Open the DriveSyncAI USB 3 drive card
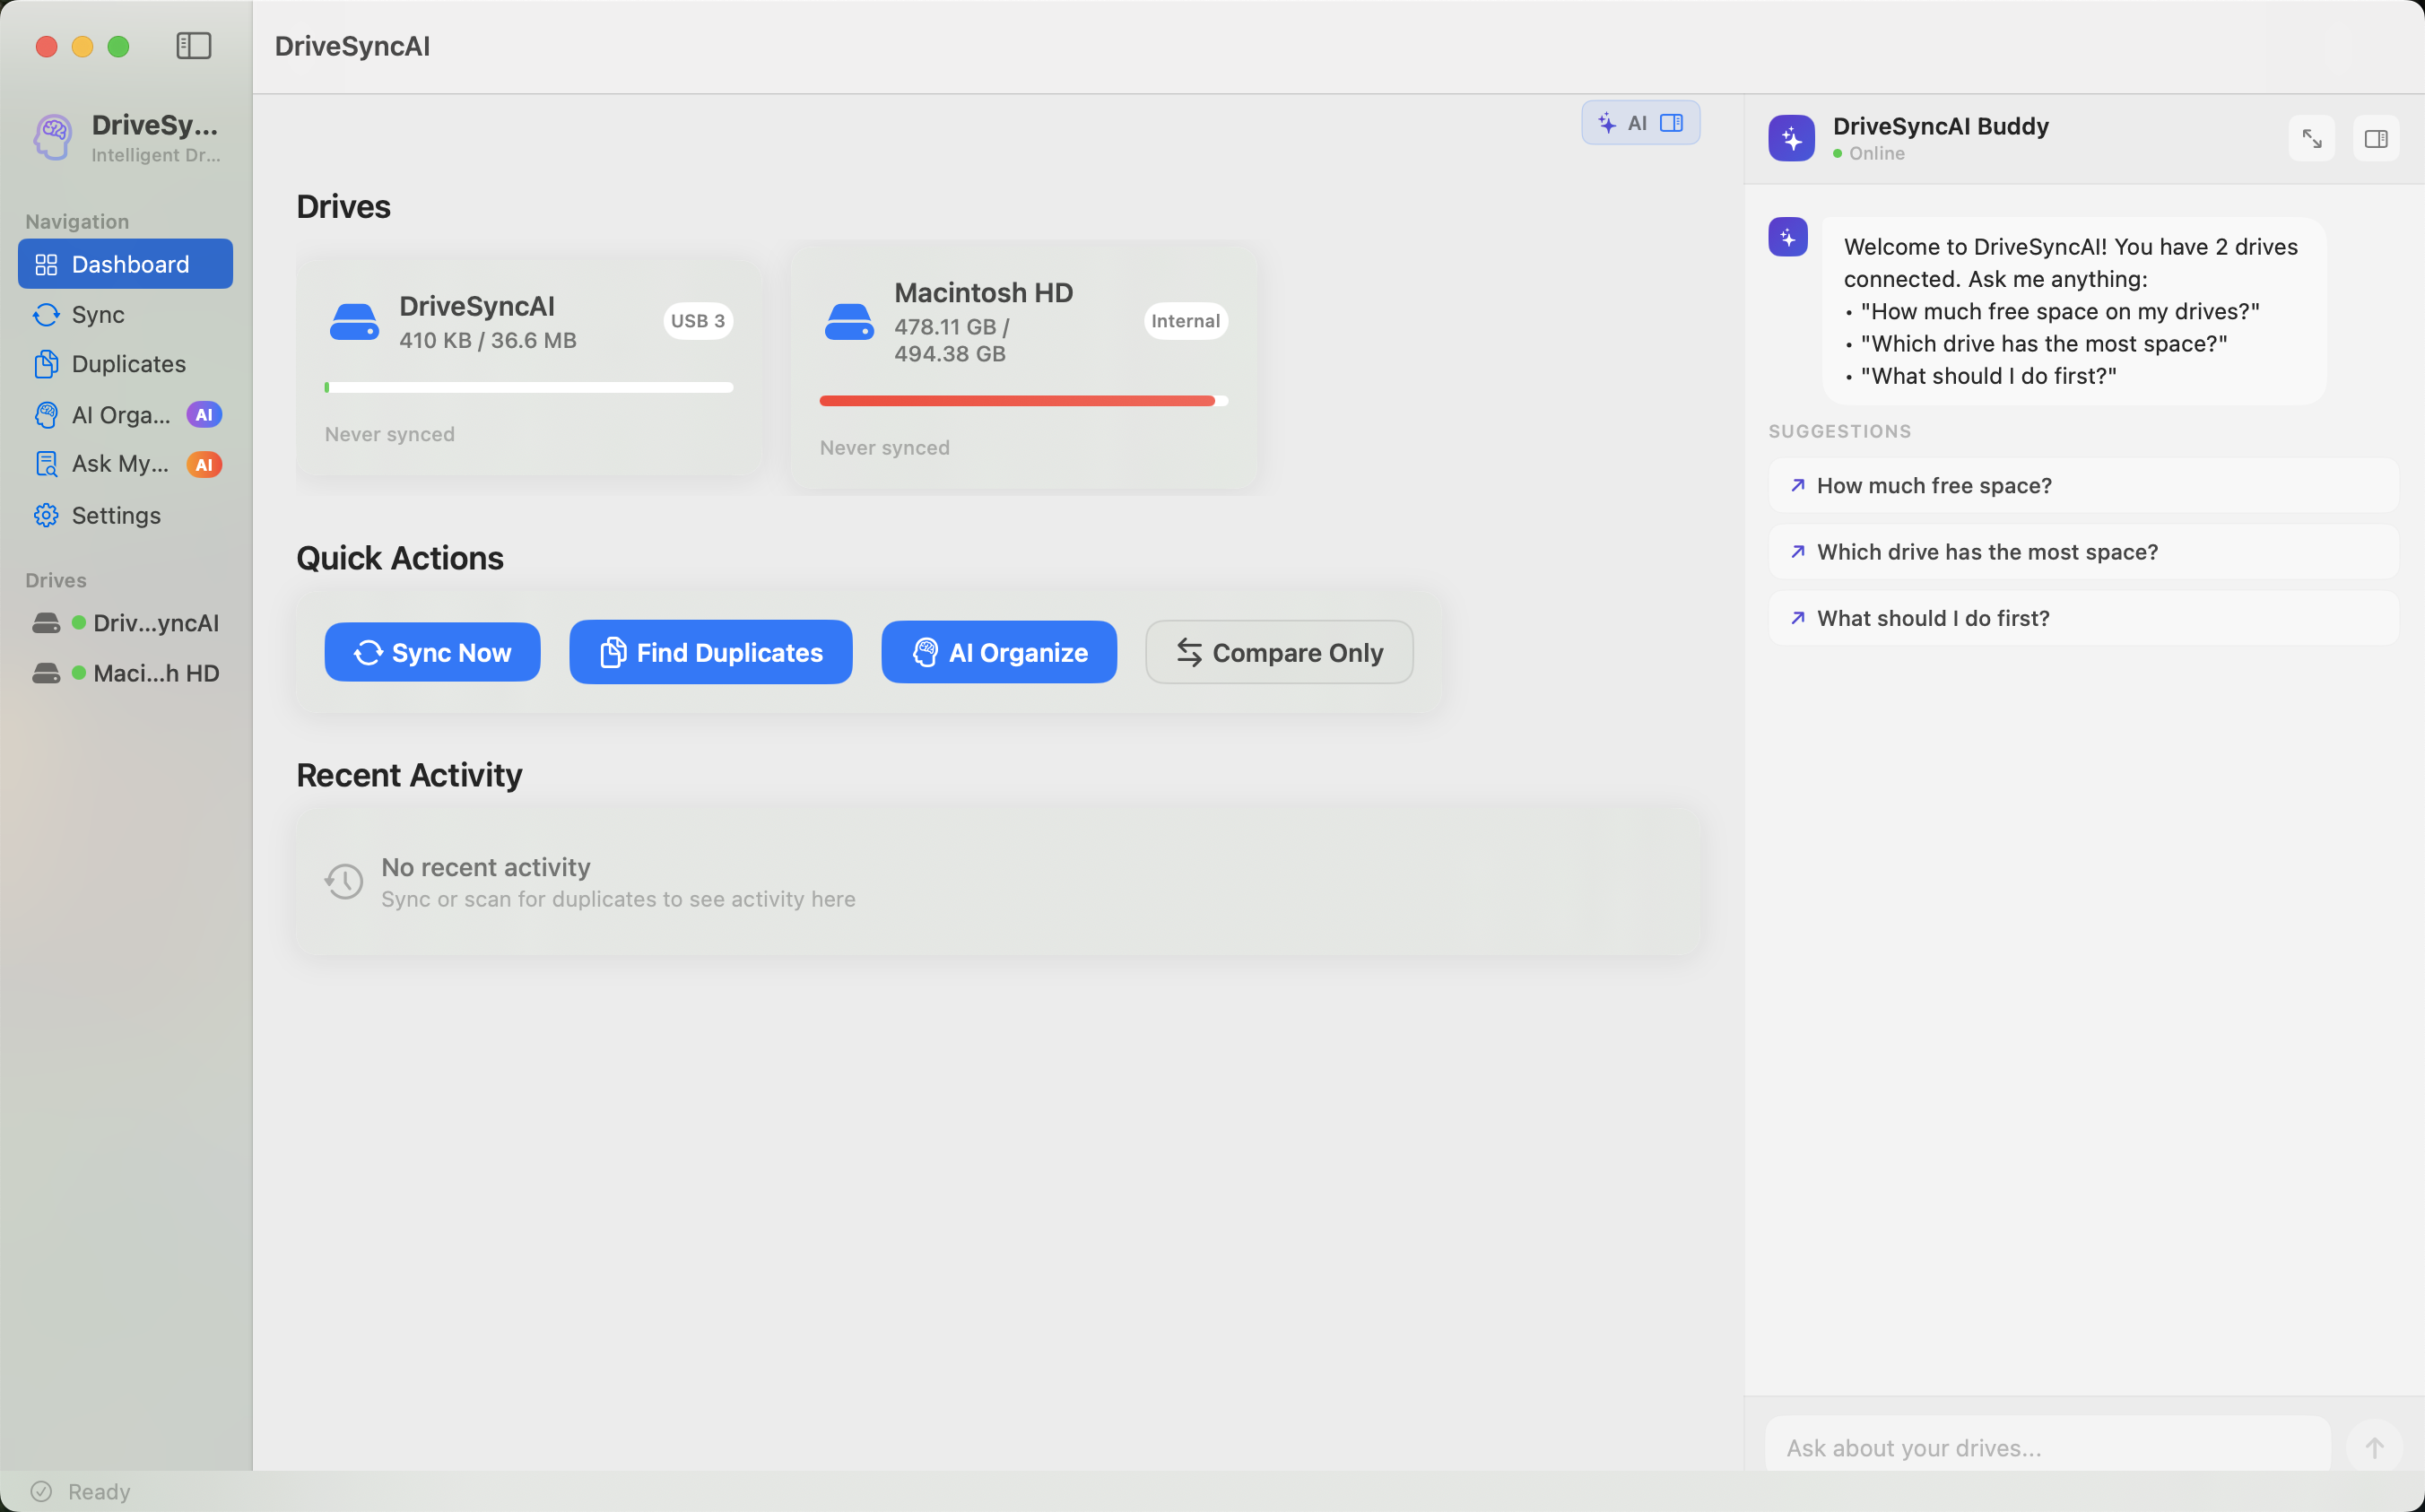 529,367
